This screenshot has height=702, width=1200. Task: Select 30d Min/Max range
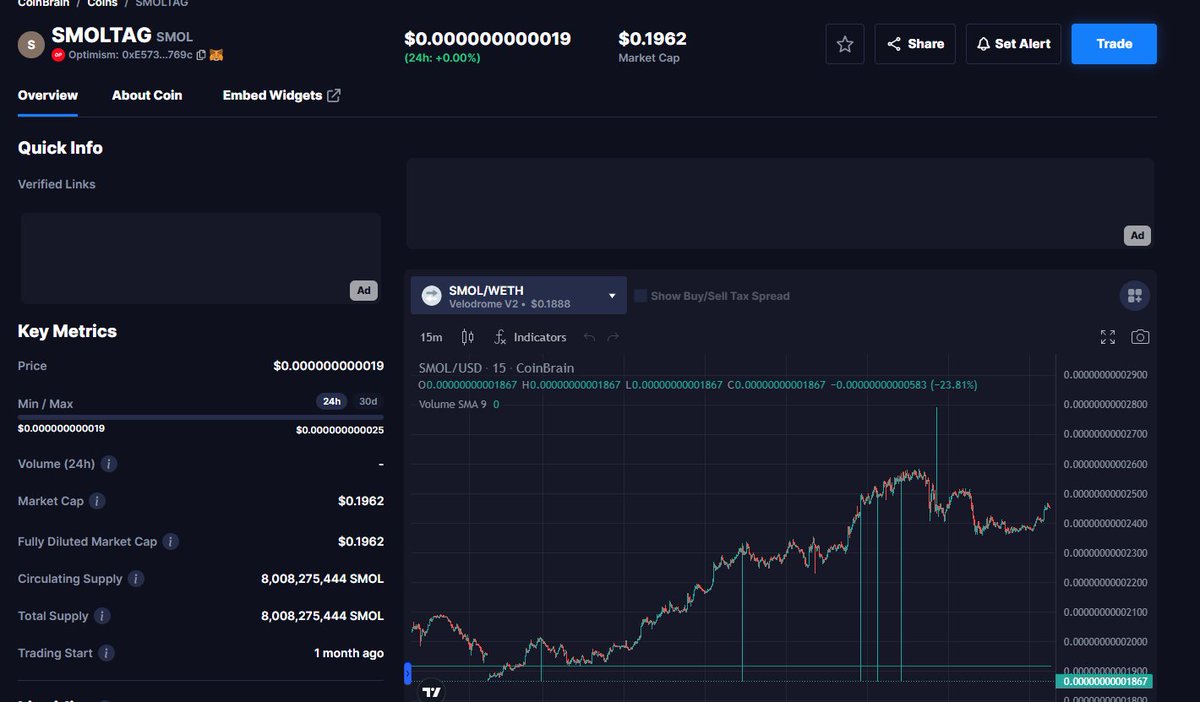(x=368, y=401)
